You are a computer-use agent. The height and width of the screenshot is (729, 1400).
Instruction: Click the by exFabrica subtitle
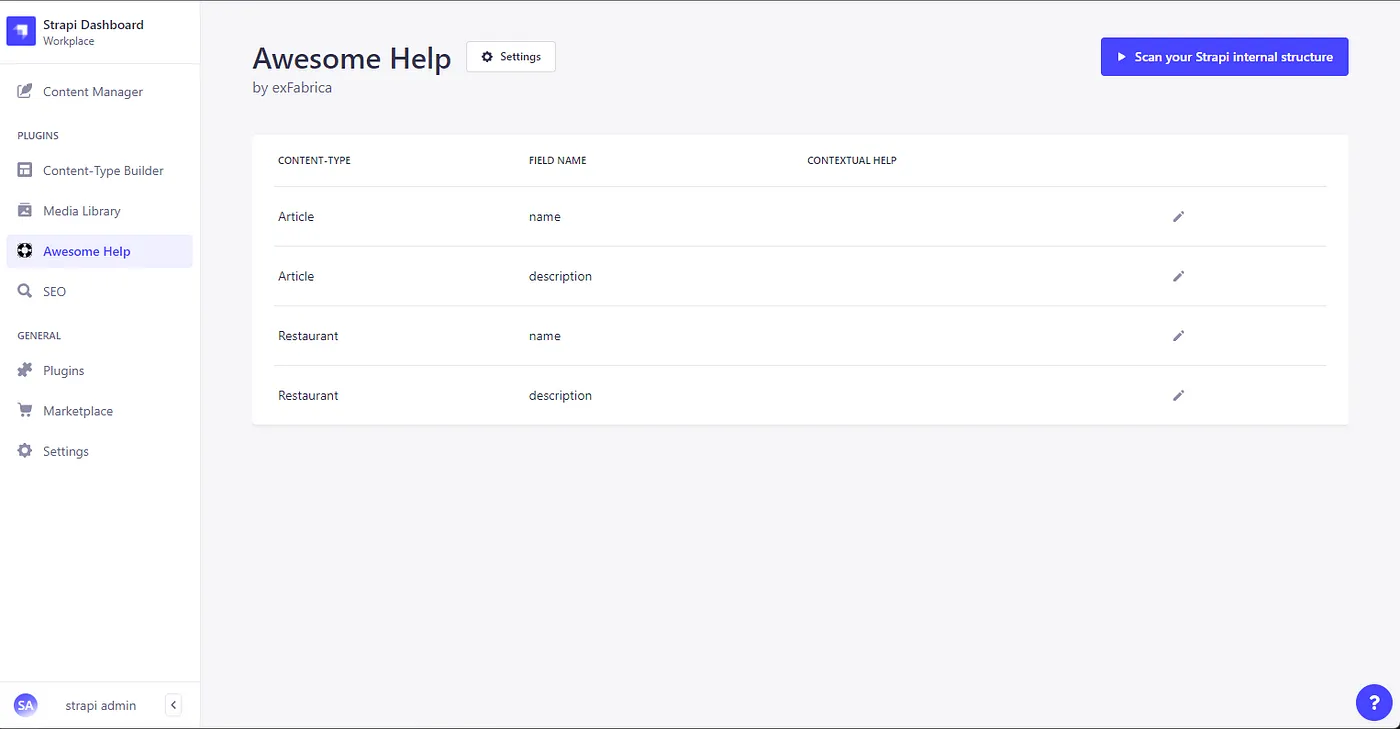pos(292,88)
